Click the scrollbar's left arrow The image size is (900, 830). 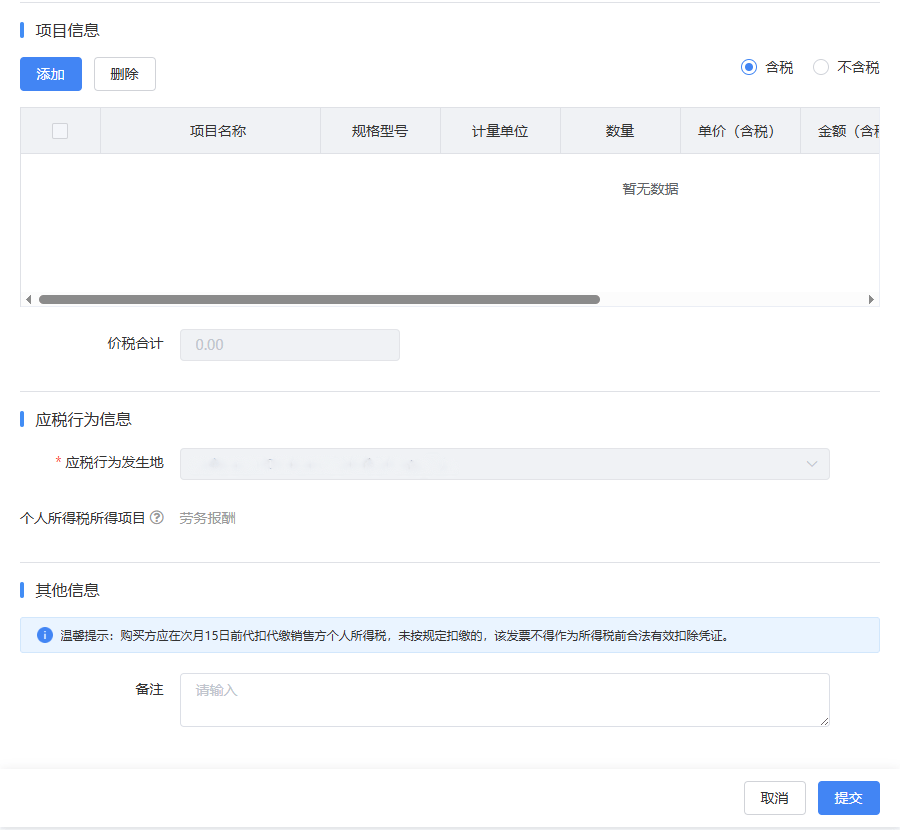[x=28, y=299]
